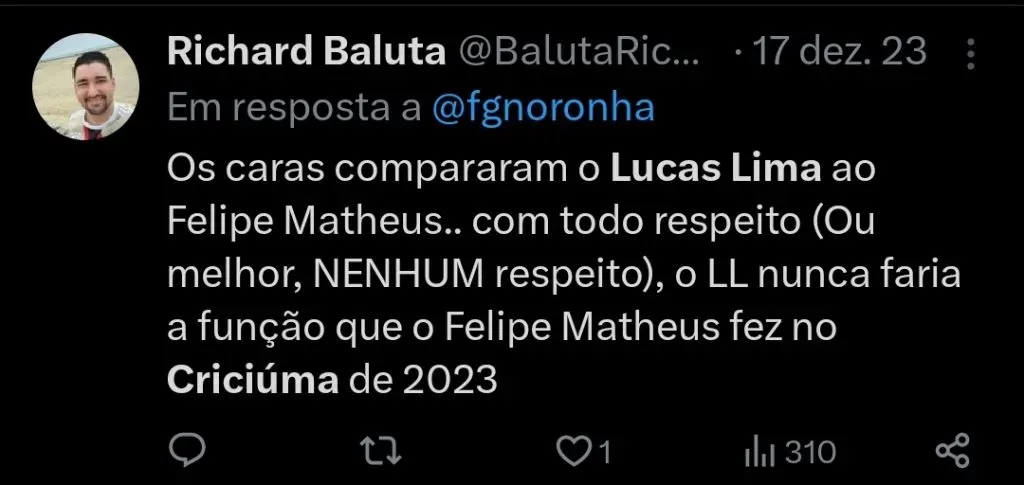Screen dimensions: 1024x485
Task: Click the "Em resposta a" label
Action: [294, 108]
